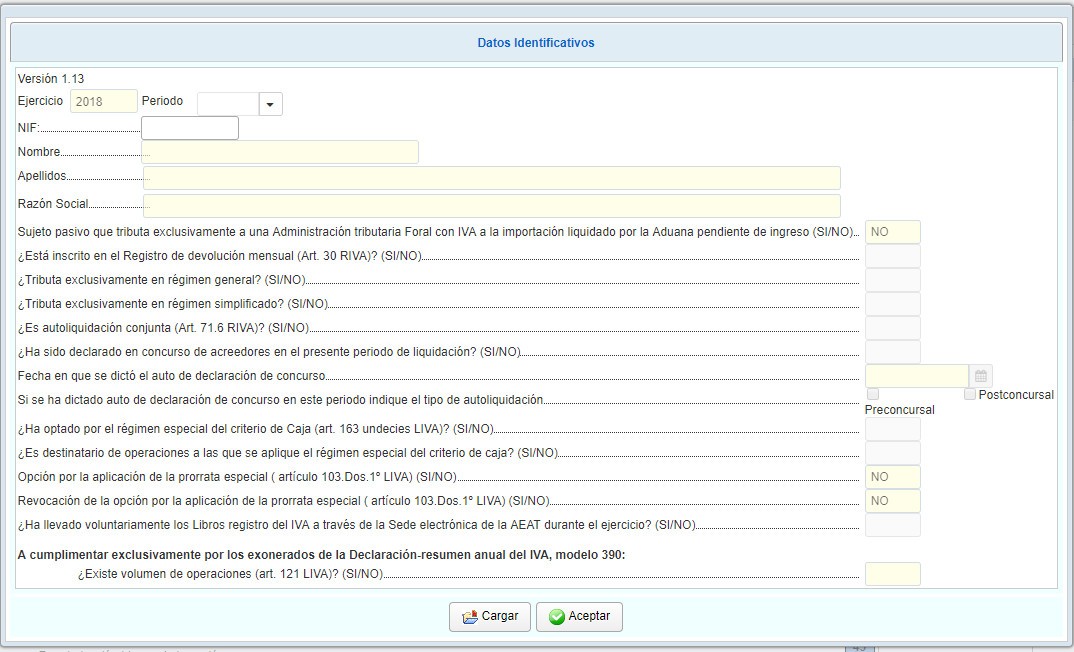Image resolution: width=1074 pixels, height=652 pixels.
Task: Click into the NIF input field
Action: (190, 128)
